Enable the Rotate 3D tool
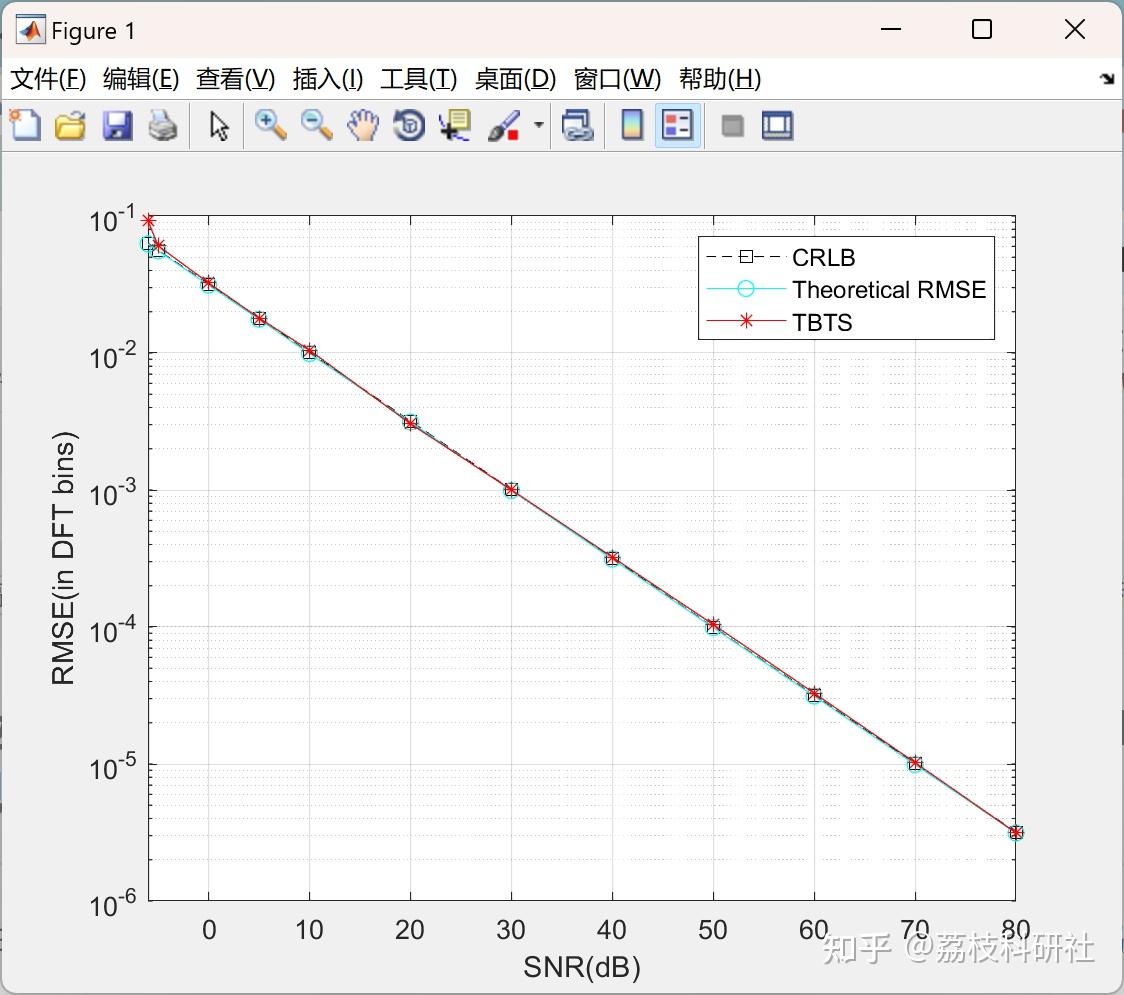Screen dimensions: 1124x995 [x=409, y=125]
